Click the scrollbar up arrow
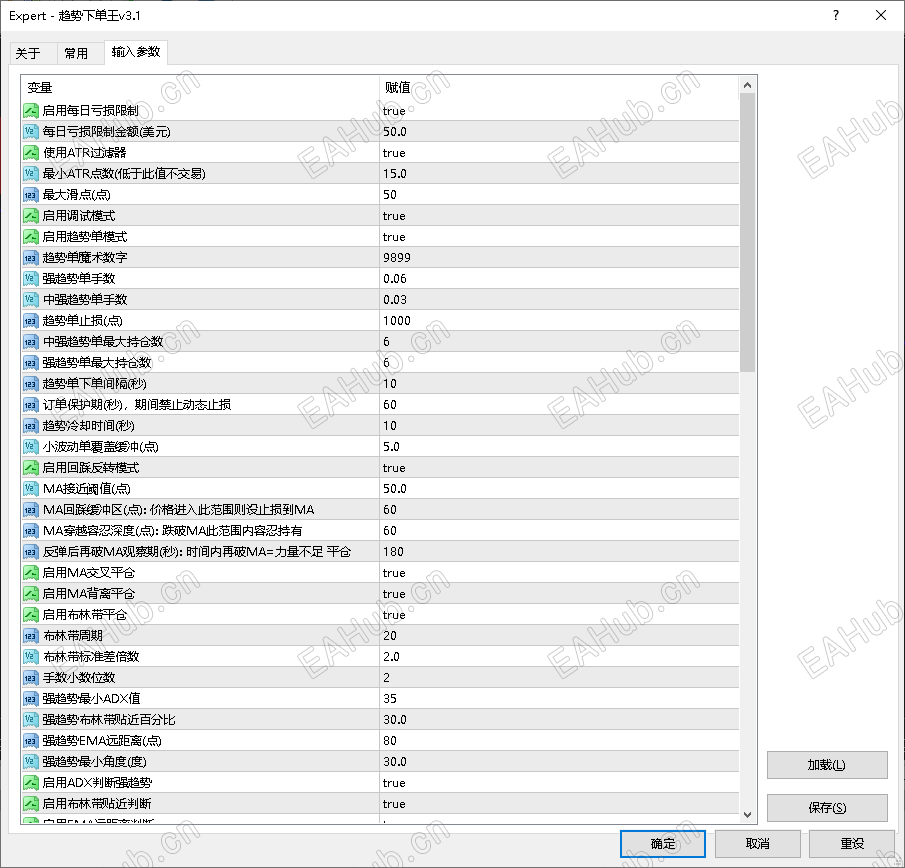Image resolution: width=905 pixels, height=868 pixels. coord(747,85)
